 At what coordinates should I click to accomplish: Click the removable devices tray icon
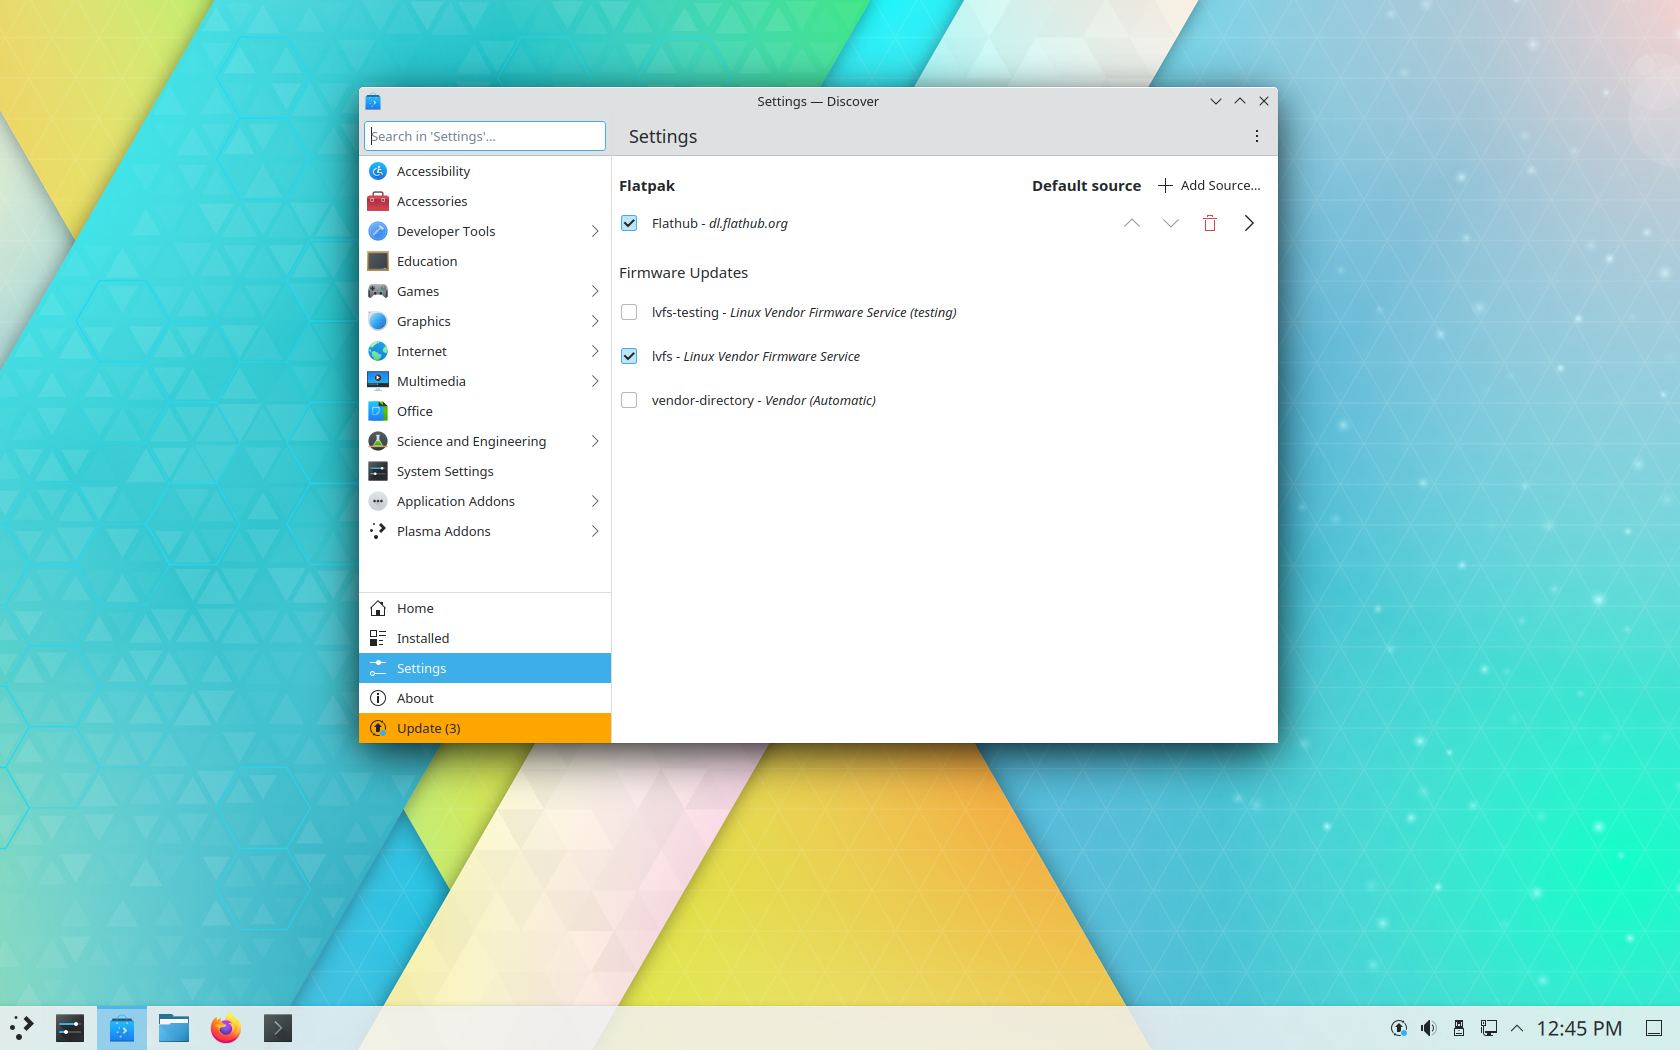tap(1459, 1028)
